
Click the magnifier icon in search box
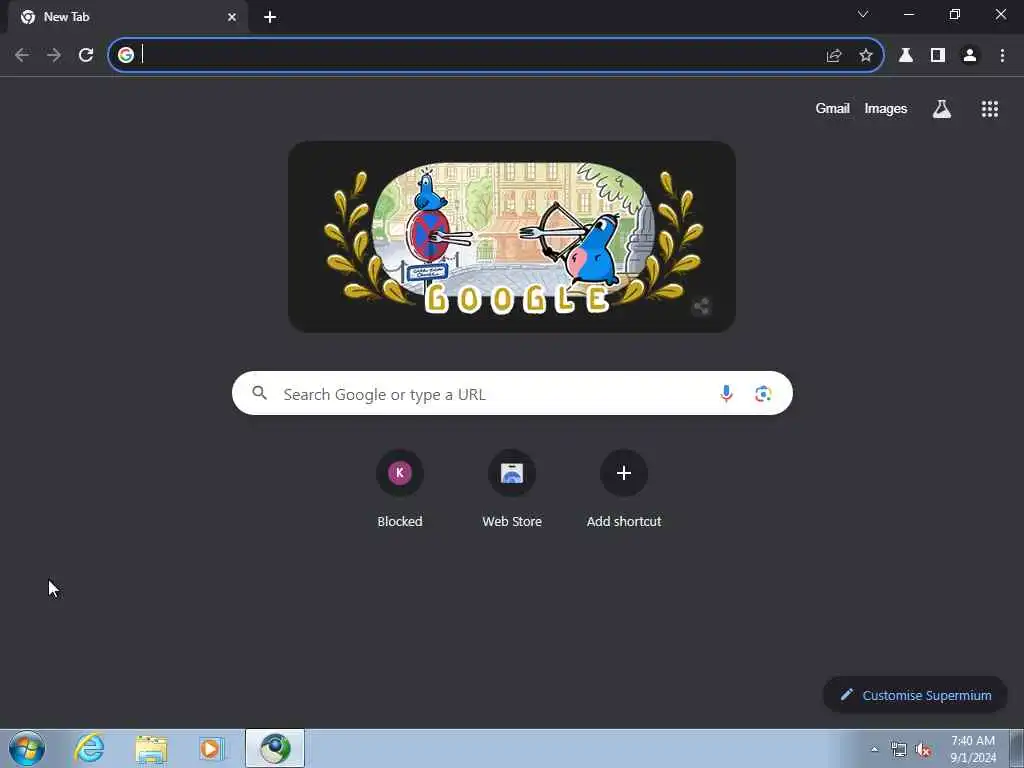click(x=260, y=393)
